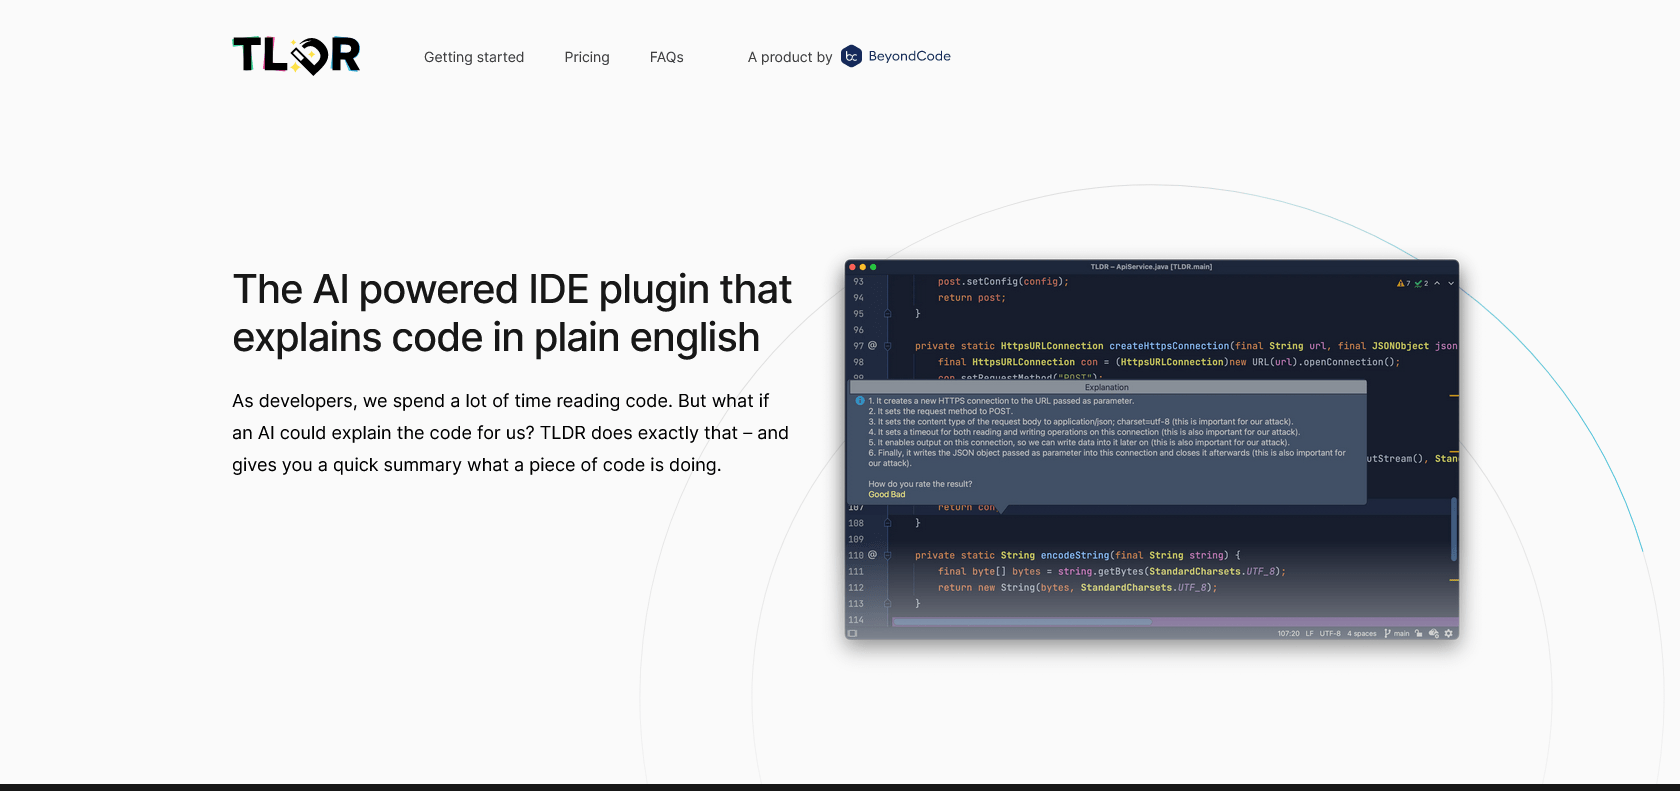The width and height of the screenshot is (1680, 791).
Task: Click the code line 'return post;' on line 94
Action: (x=972, y=298)
